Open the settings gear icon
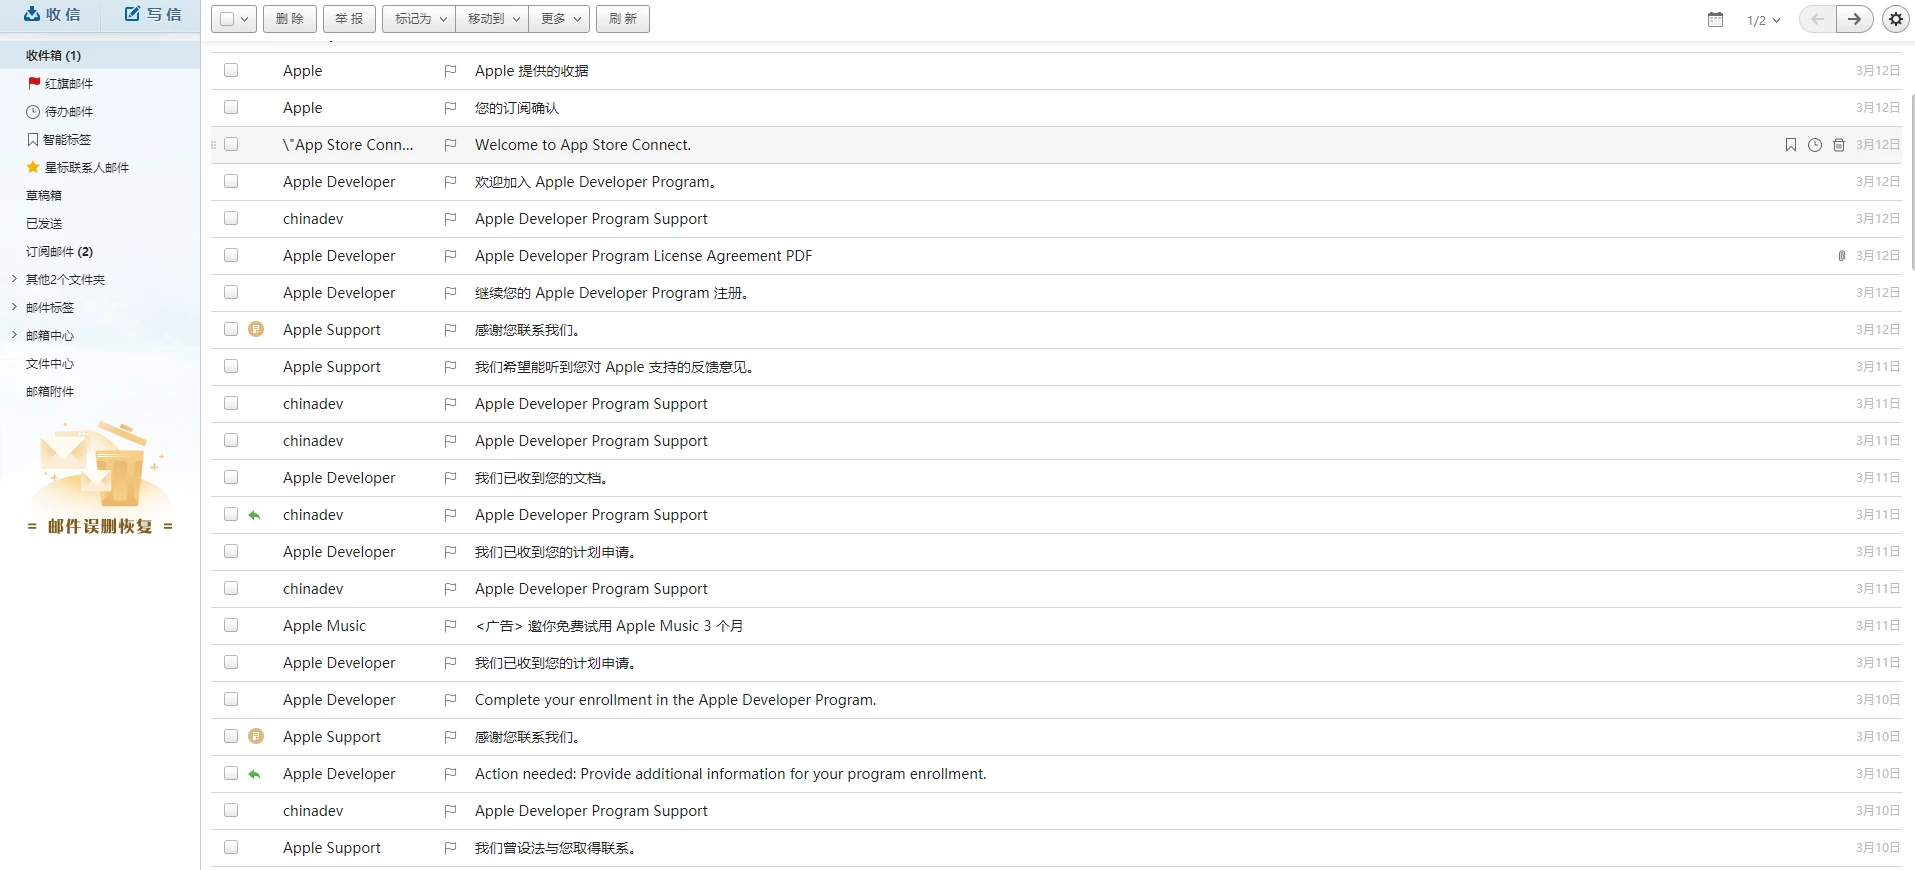Image resolution: width=1915 pixels, height=870 pixels. click(x=1895, y=19)
